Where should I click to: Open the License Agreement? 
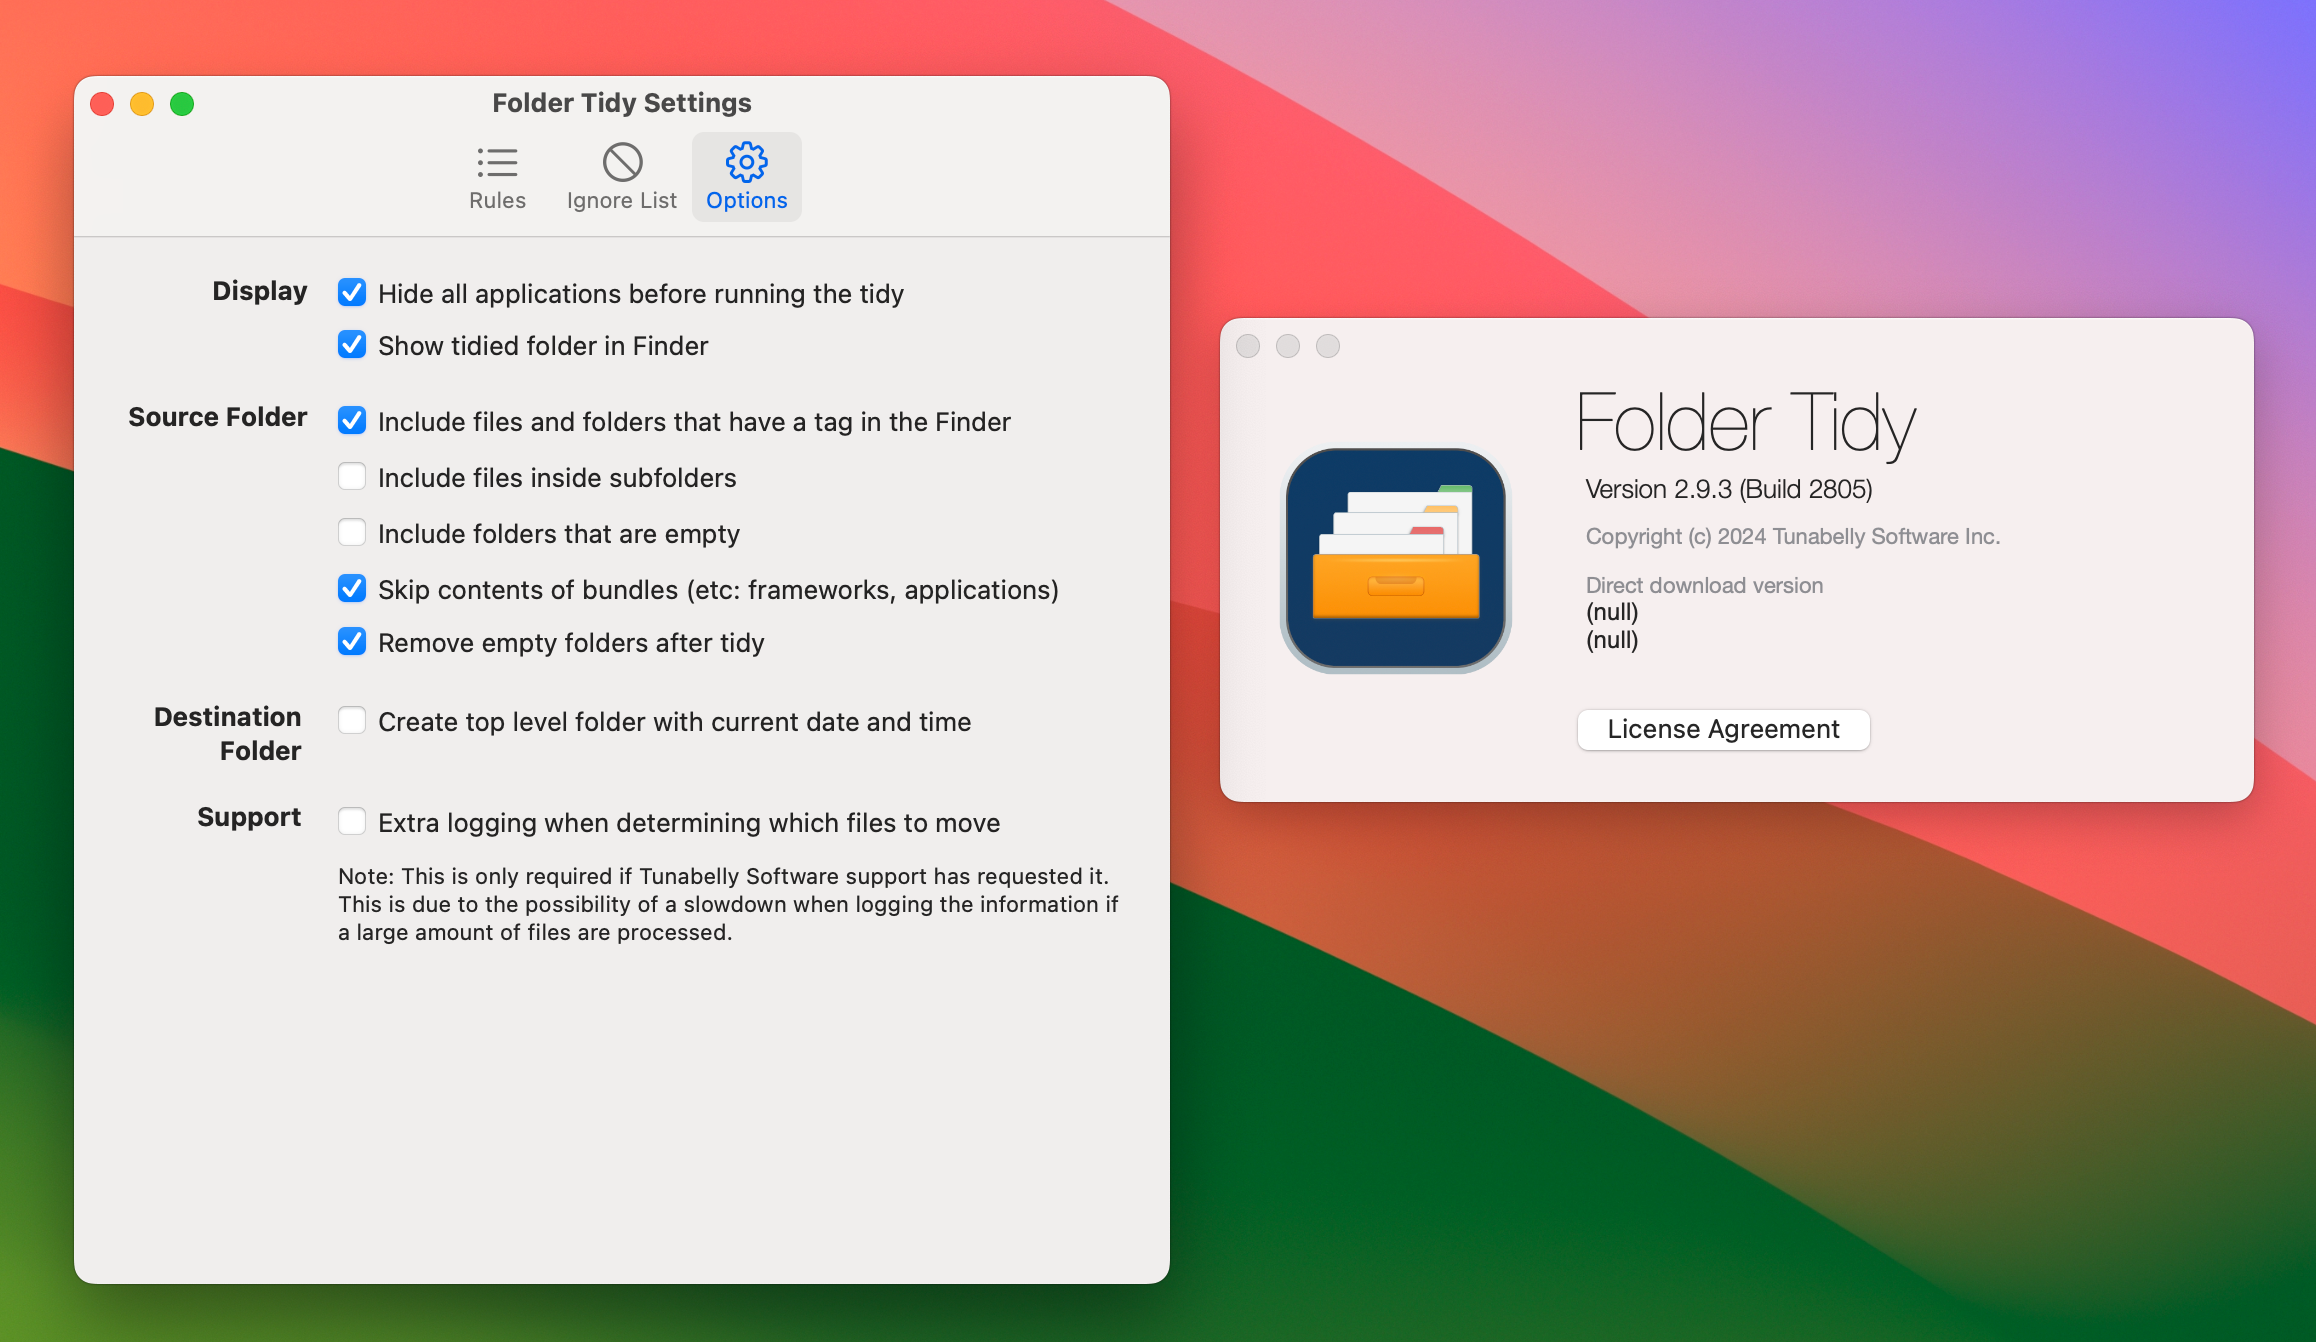1722,729
